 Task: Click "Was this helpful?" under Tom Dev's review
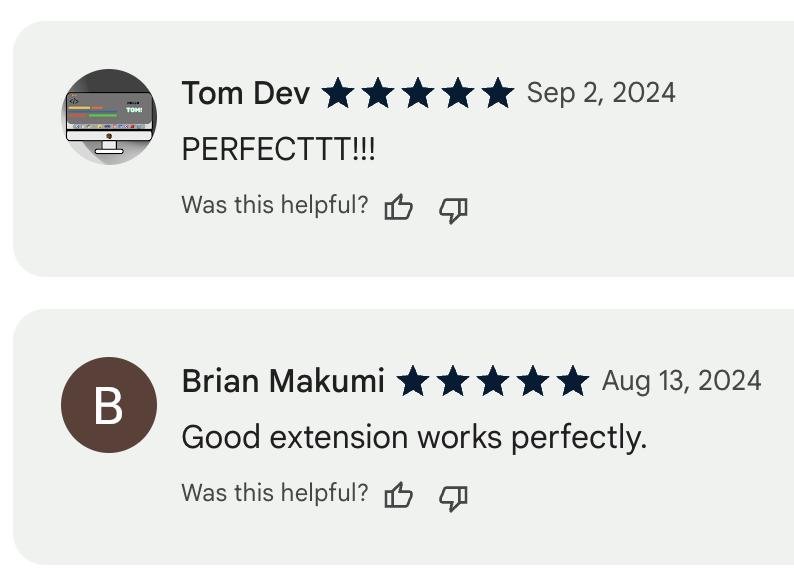coord(274,206)
